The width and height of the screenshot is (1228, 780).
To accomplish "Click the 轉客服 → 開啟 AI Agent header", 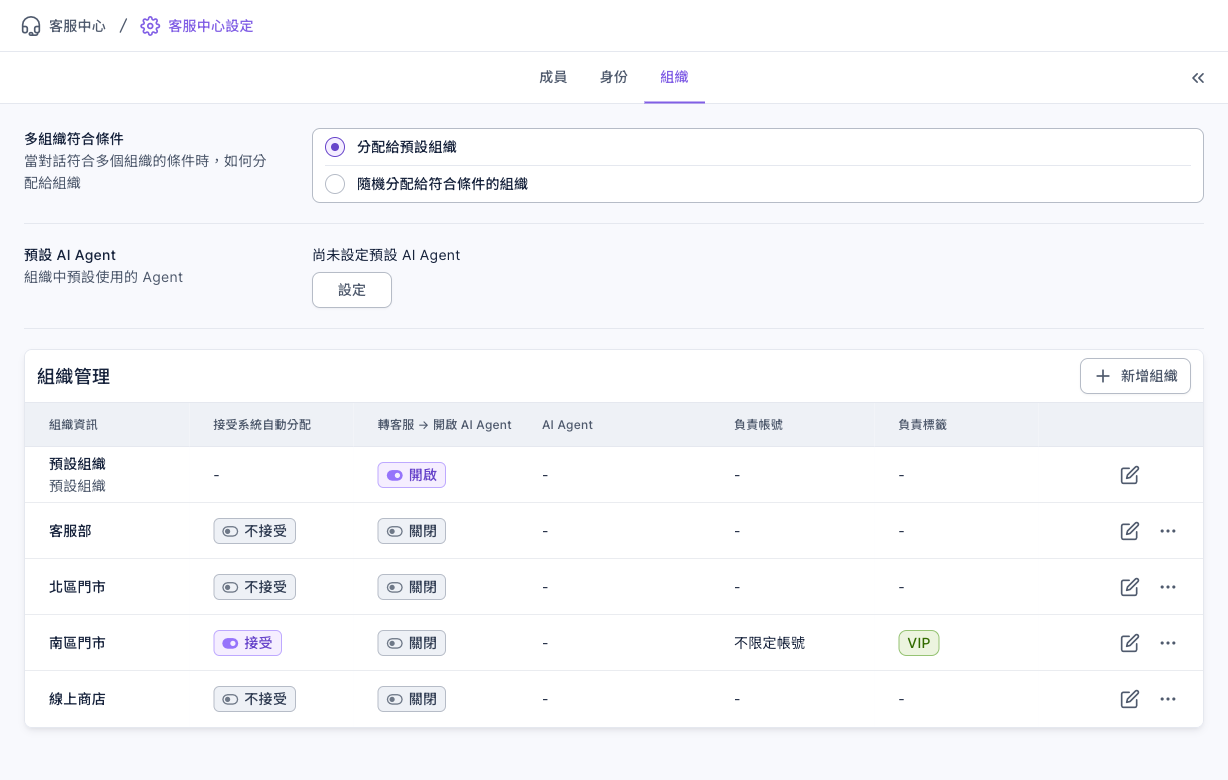I will [445, 425].
